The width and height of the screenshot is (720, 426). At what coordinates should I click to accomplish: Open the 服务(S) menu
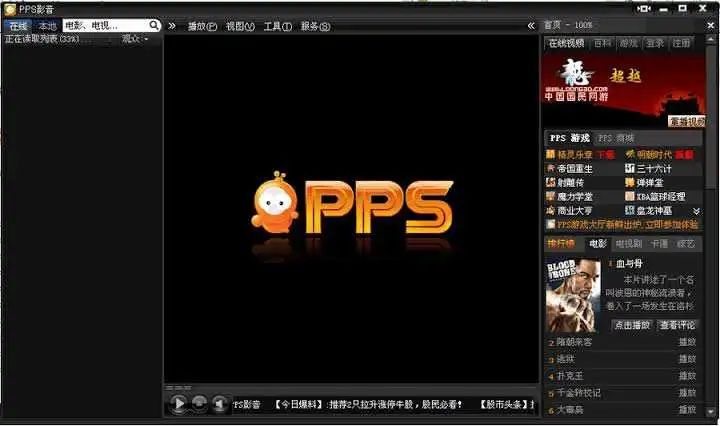point(315,27)
